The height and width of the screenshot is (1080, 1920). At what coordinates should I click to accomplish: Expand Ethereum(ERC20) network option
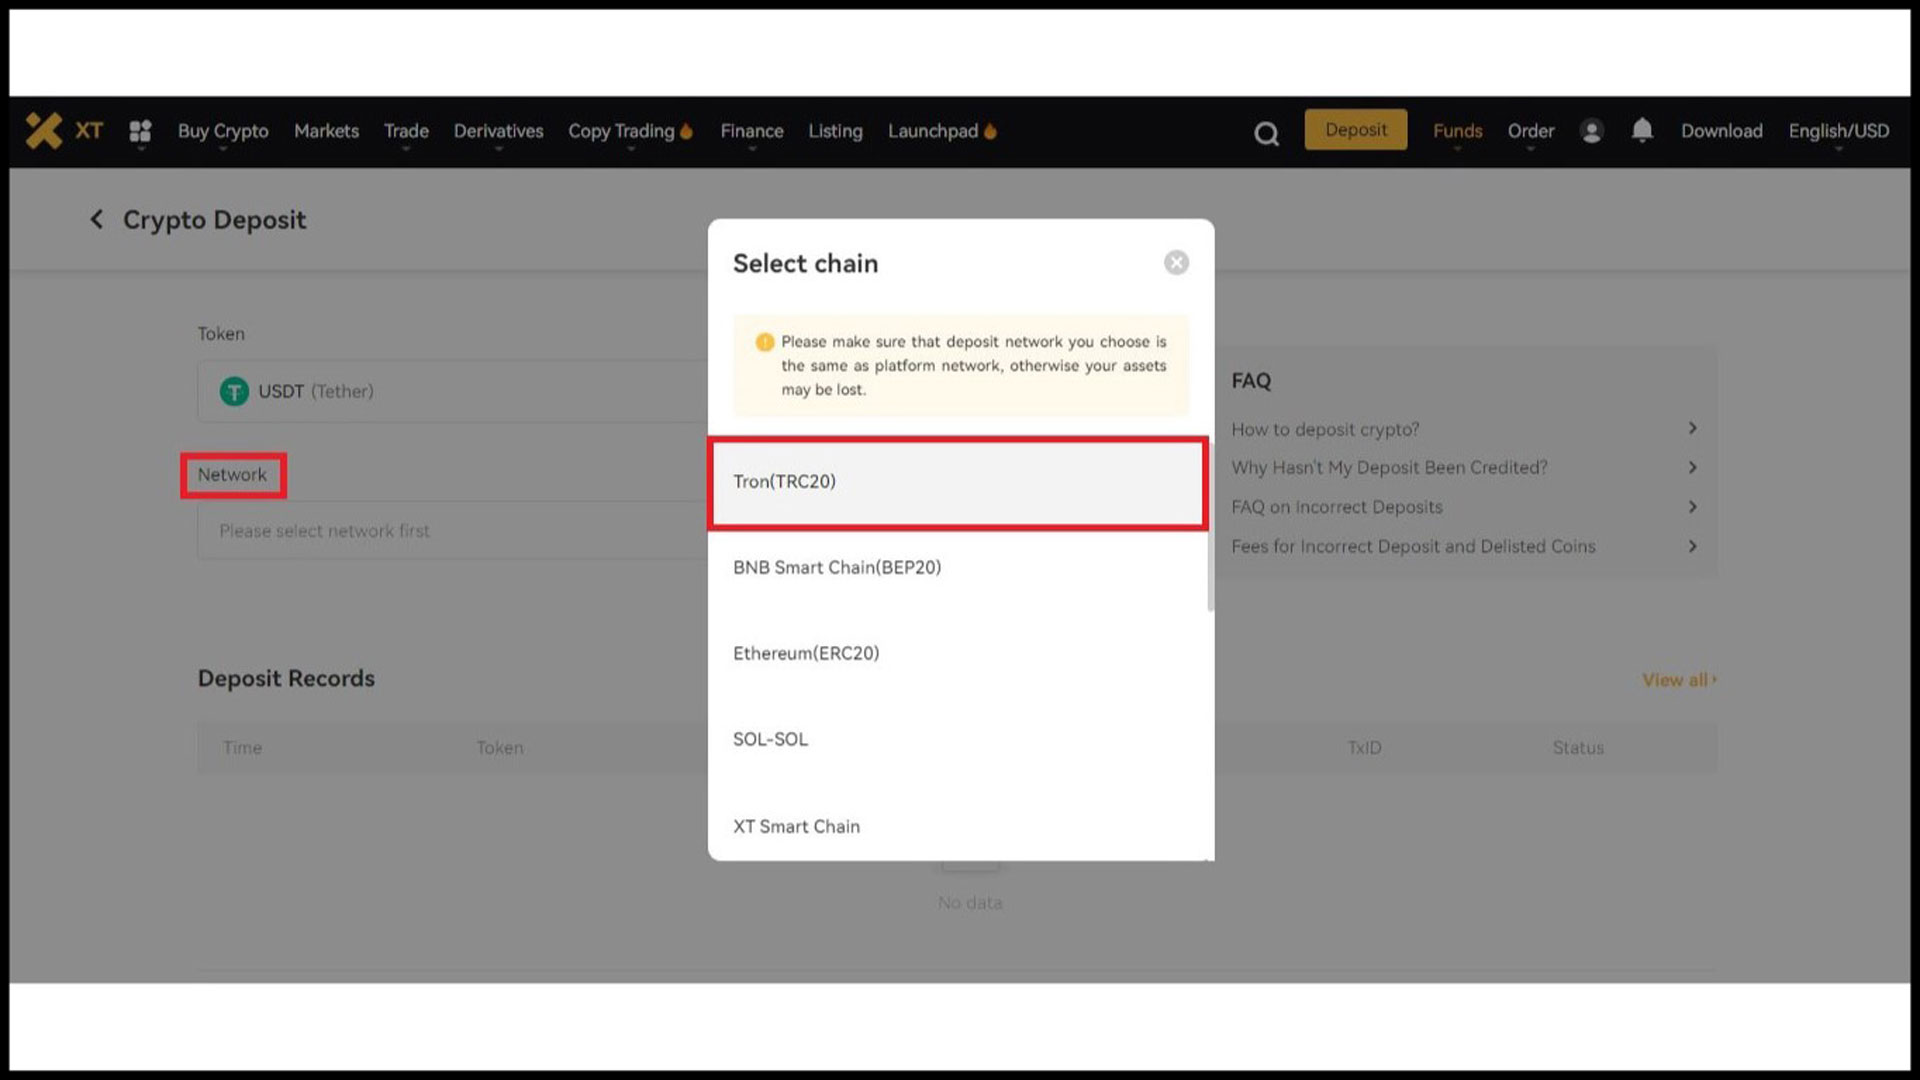[x=807, y=651]
